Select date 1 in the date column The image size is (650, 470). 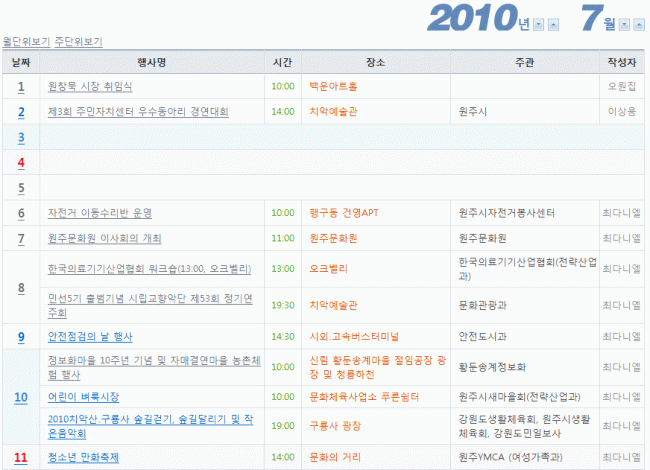pos(20,87)
